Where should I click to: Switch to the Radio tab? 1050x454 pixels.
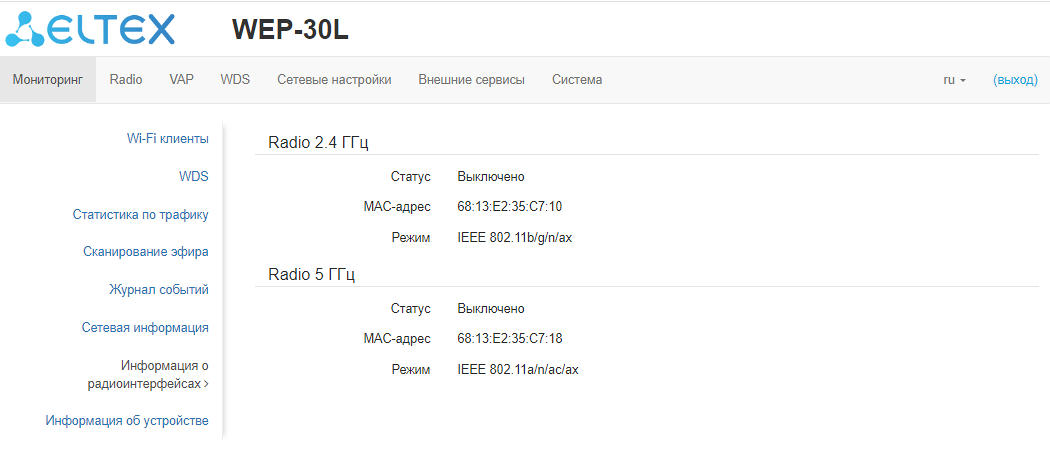[x=126, y=80]
